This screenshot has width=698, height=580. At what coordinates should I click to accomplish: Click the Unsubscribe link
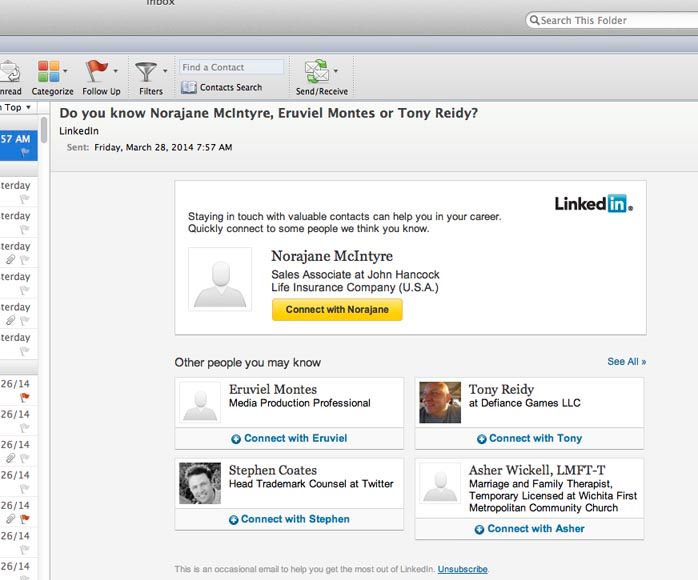[463, 569]
